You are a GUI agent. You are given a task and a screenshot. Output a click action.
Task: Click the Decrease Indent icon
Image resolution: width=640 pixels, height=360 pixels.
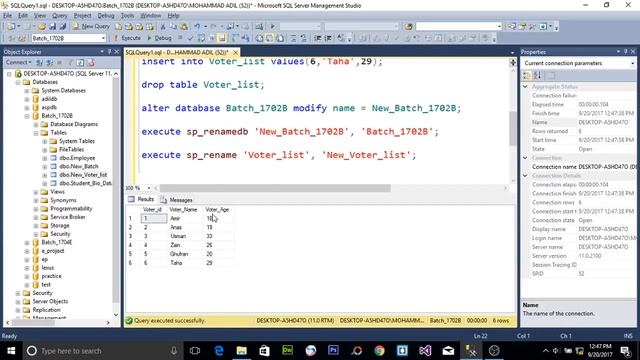[318, 38]
